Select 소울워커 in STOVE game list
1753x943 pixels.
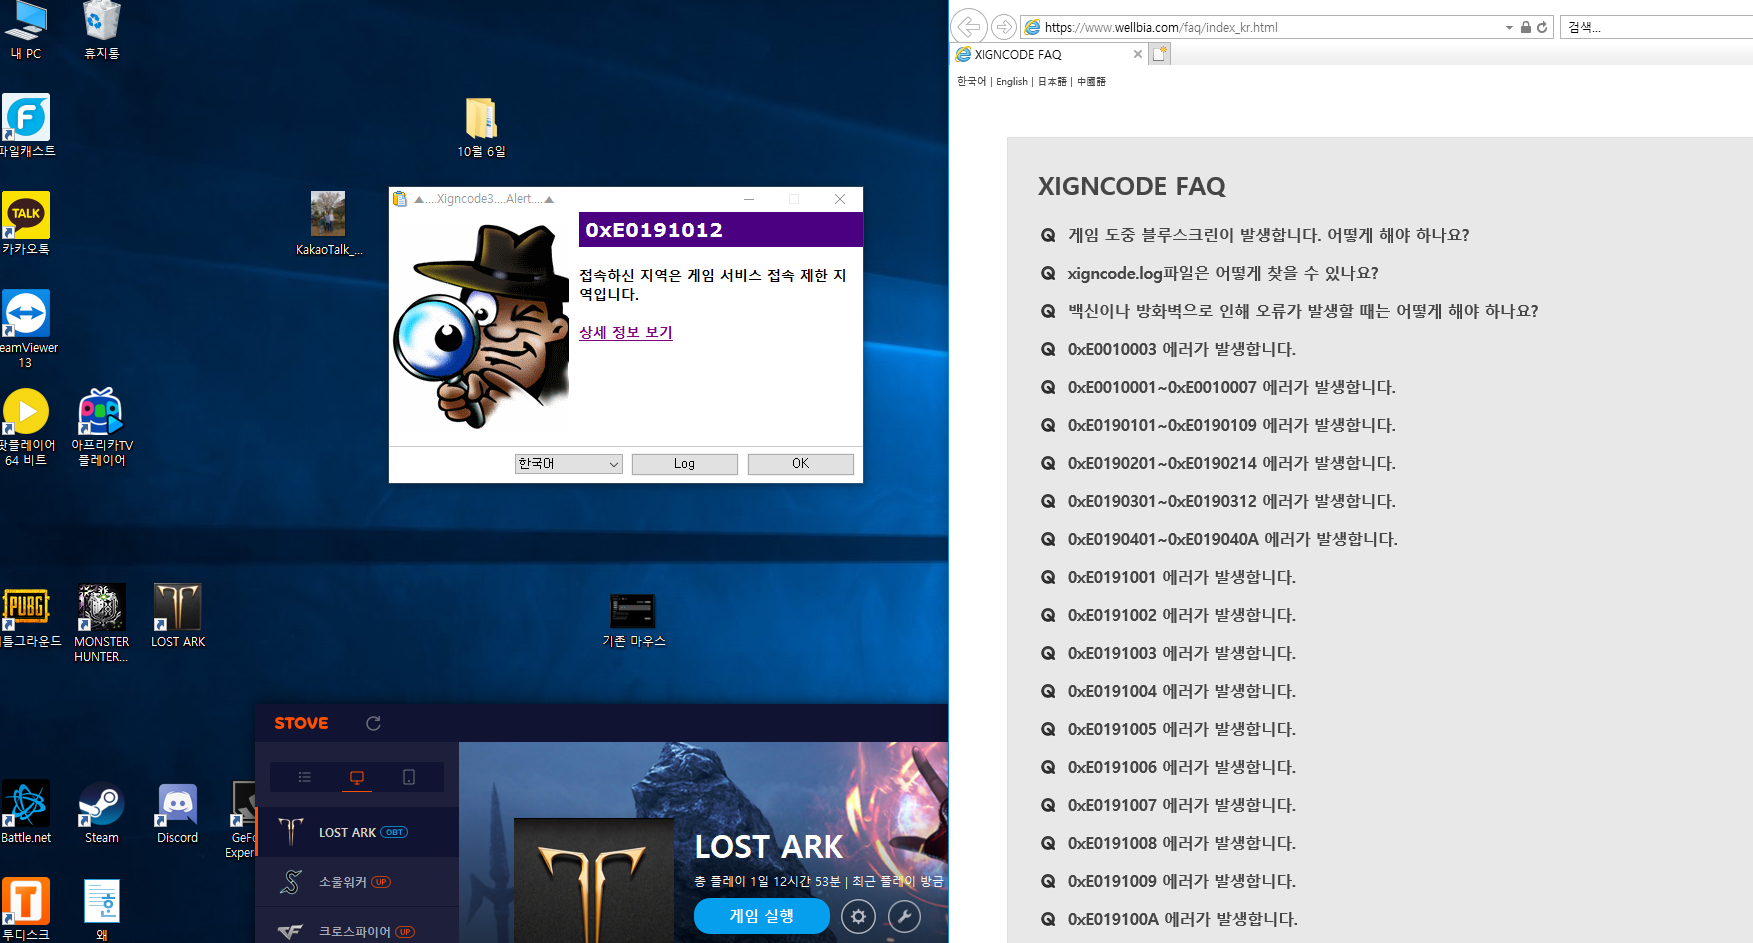358,882
